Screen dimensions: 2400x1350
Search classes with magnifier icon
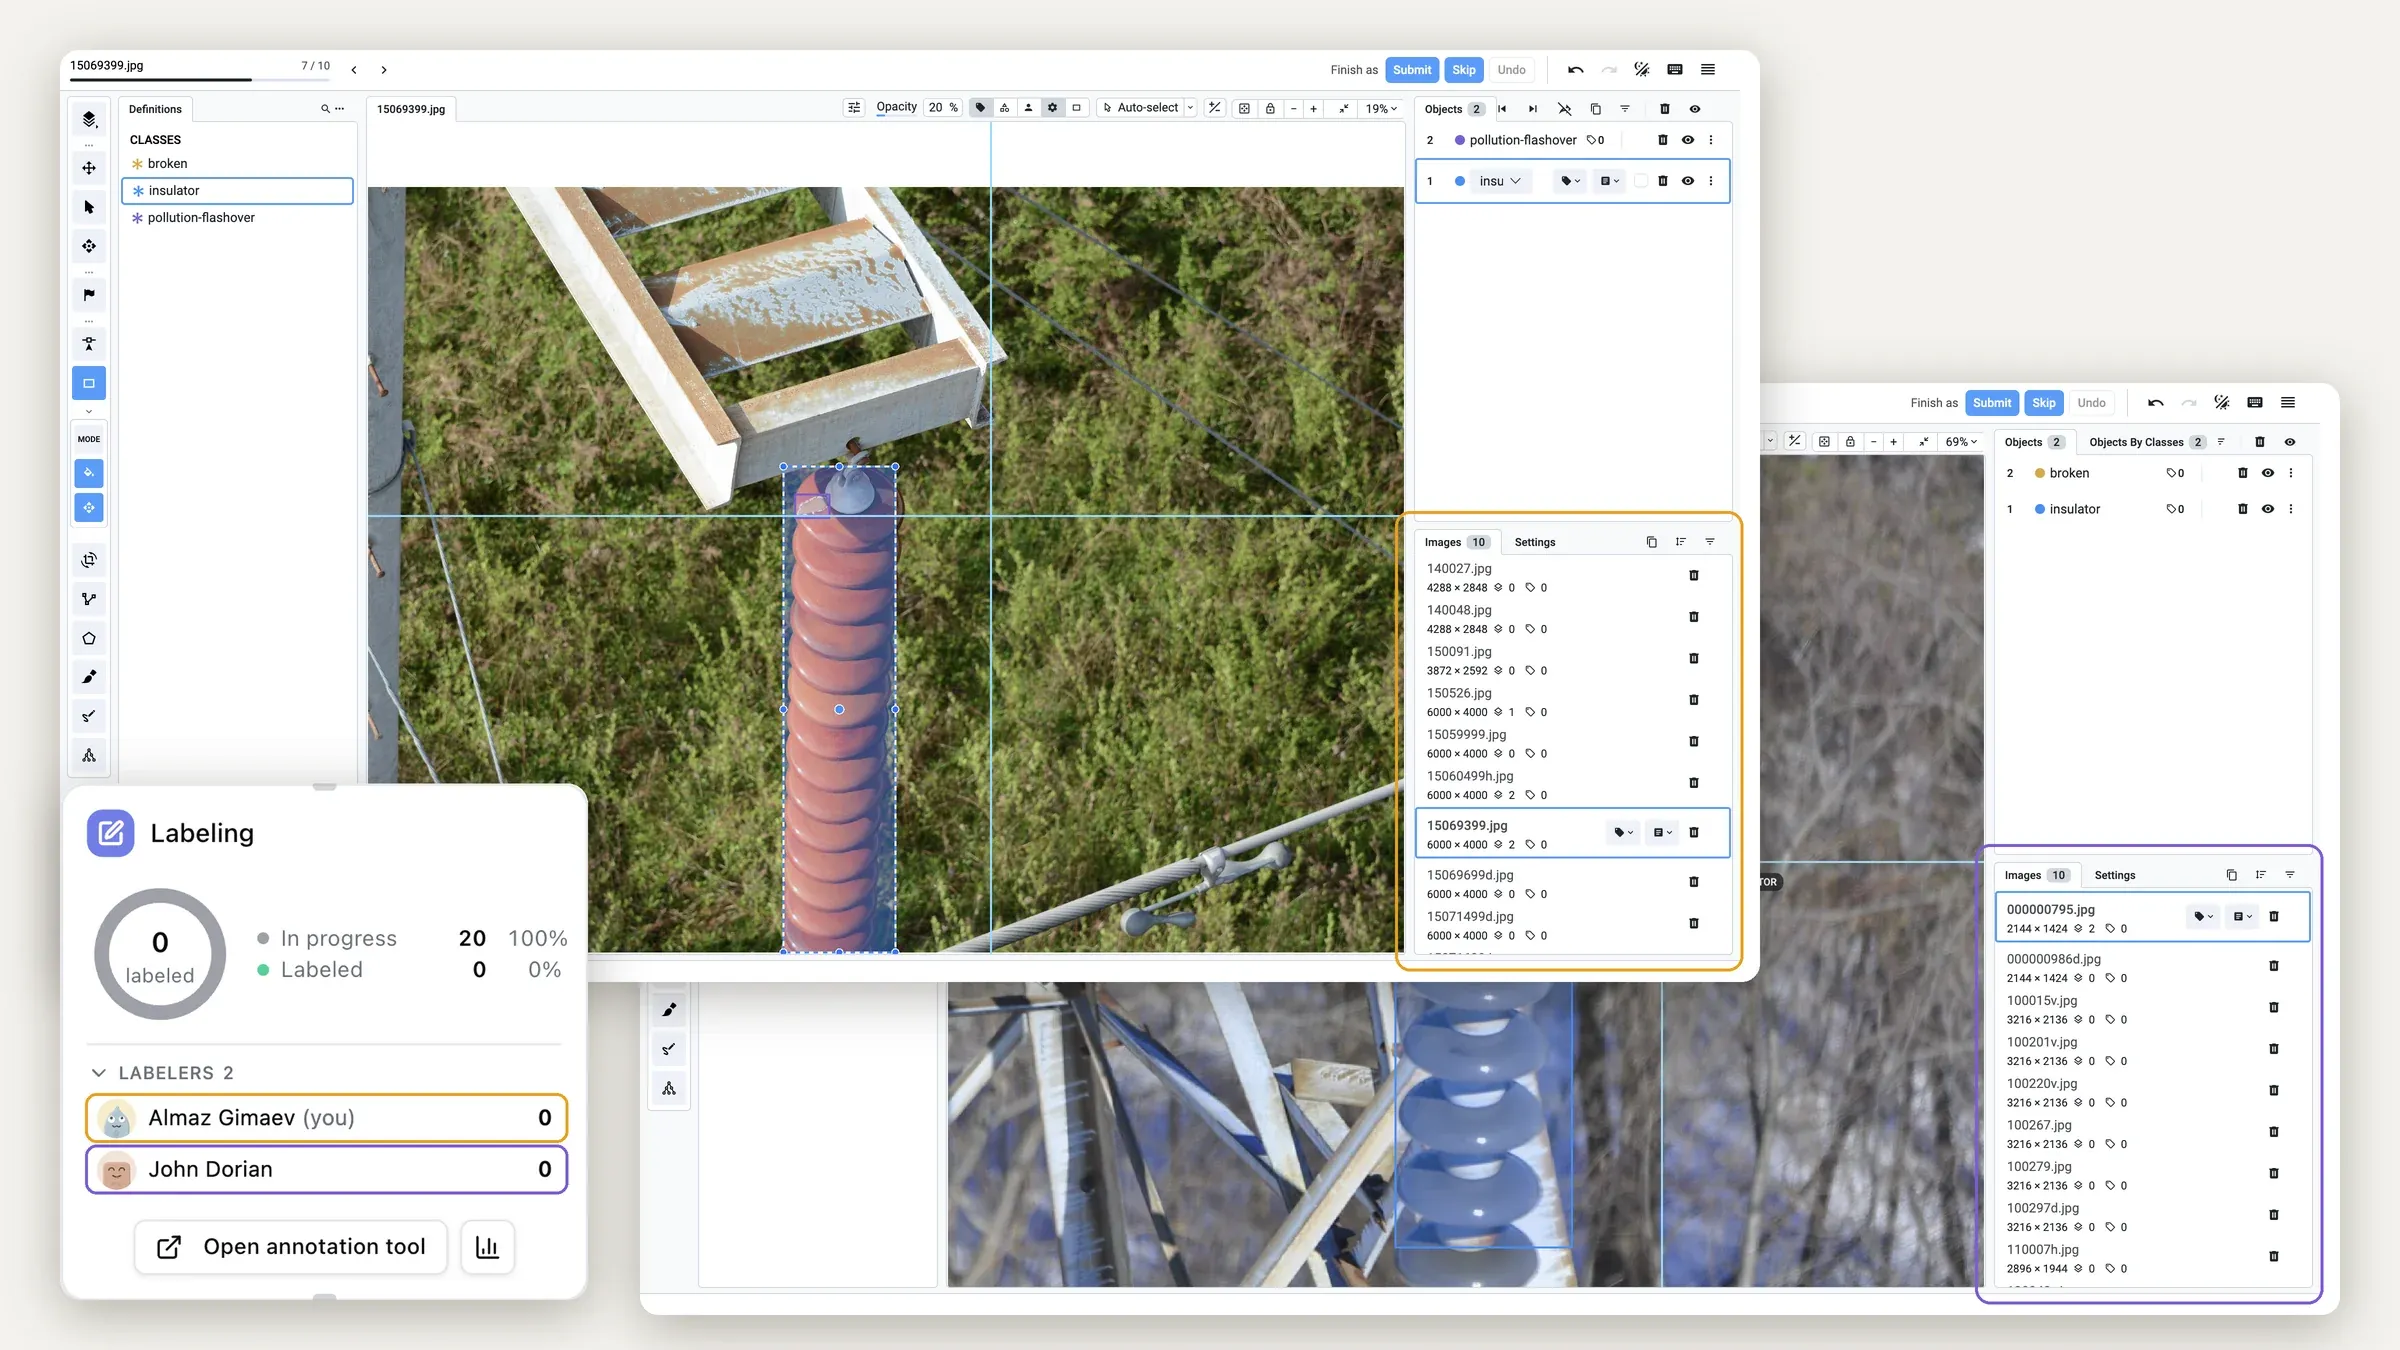tap(325, 109)
